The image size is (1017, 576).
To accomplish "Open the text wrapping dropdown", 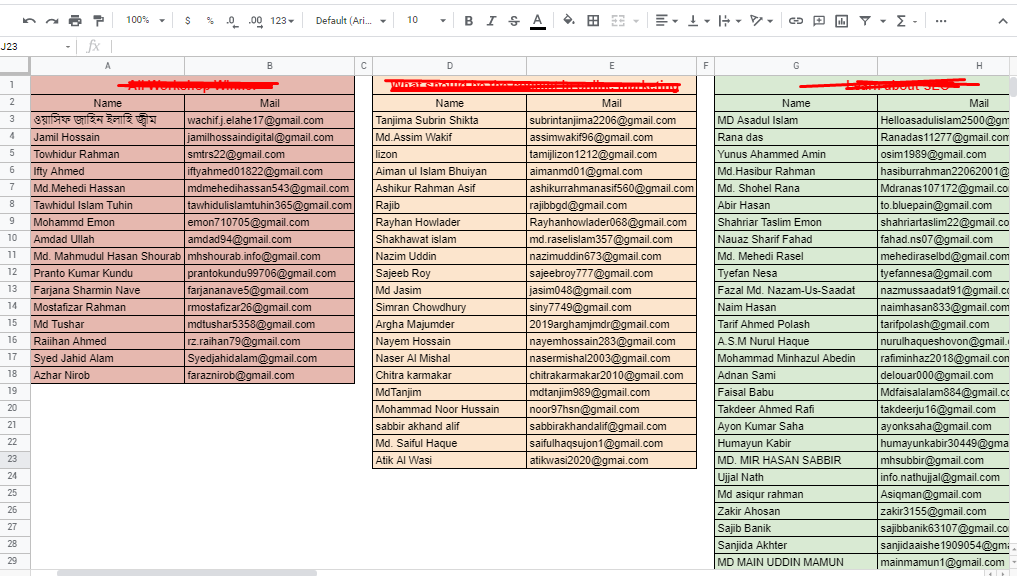I will [x=730, y=21].
